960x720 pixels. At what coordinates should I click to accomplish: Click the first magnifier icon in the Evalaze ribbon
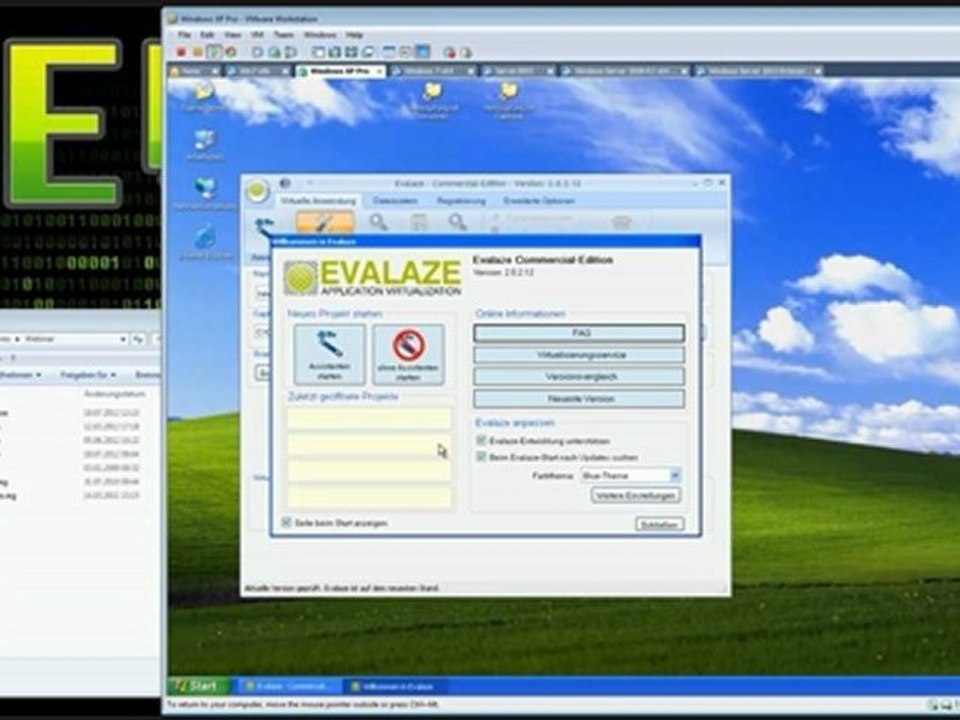pyautogui.click(x=378, y=222)
